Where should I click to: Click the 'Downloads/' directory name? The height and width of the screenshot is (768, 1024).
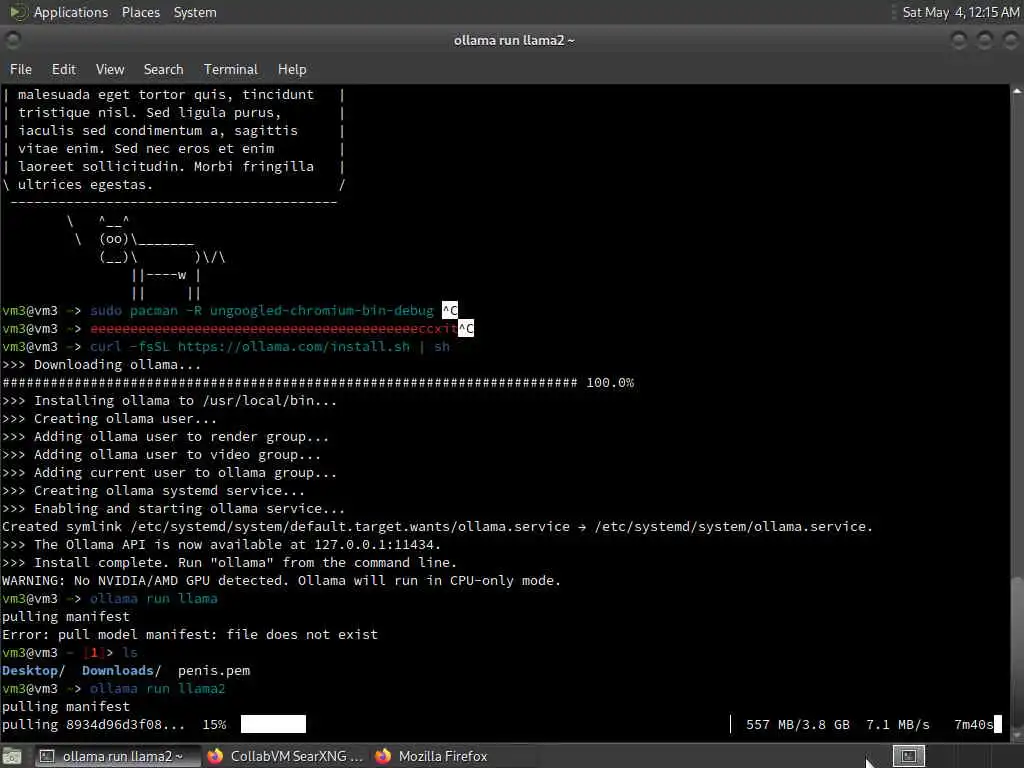121,671
